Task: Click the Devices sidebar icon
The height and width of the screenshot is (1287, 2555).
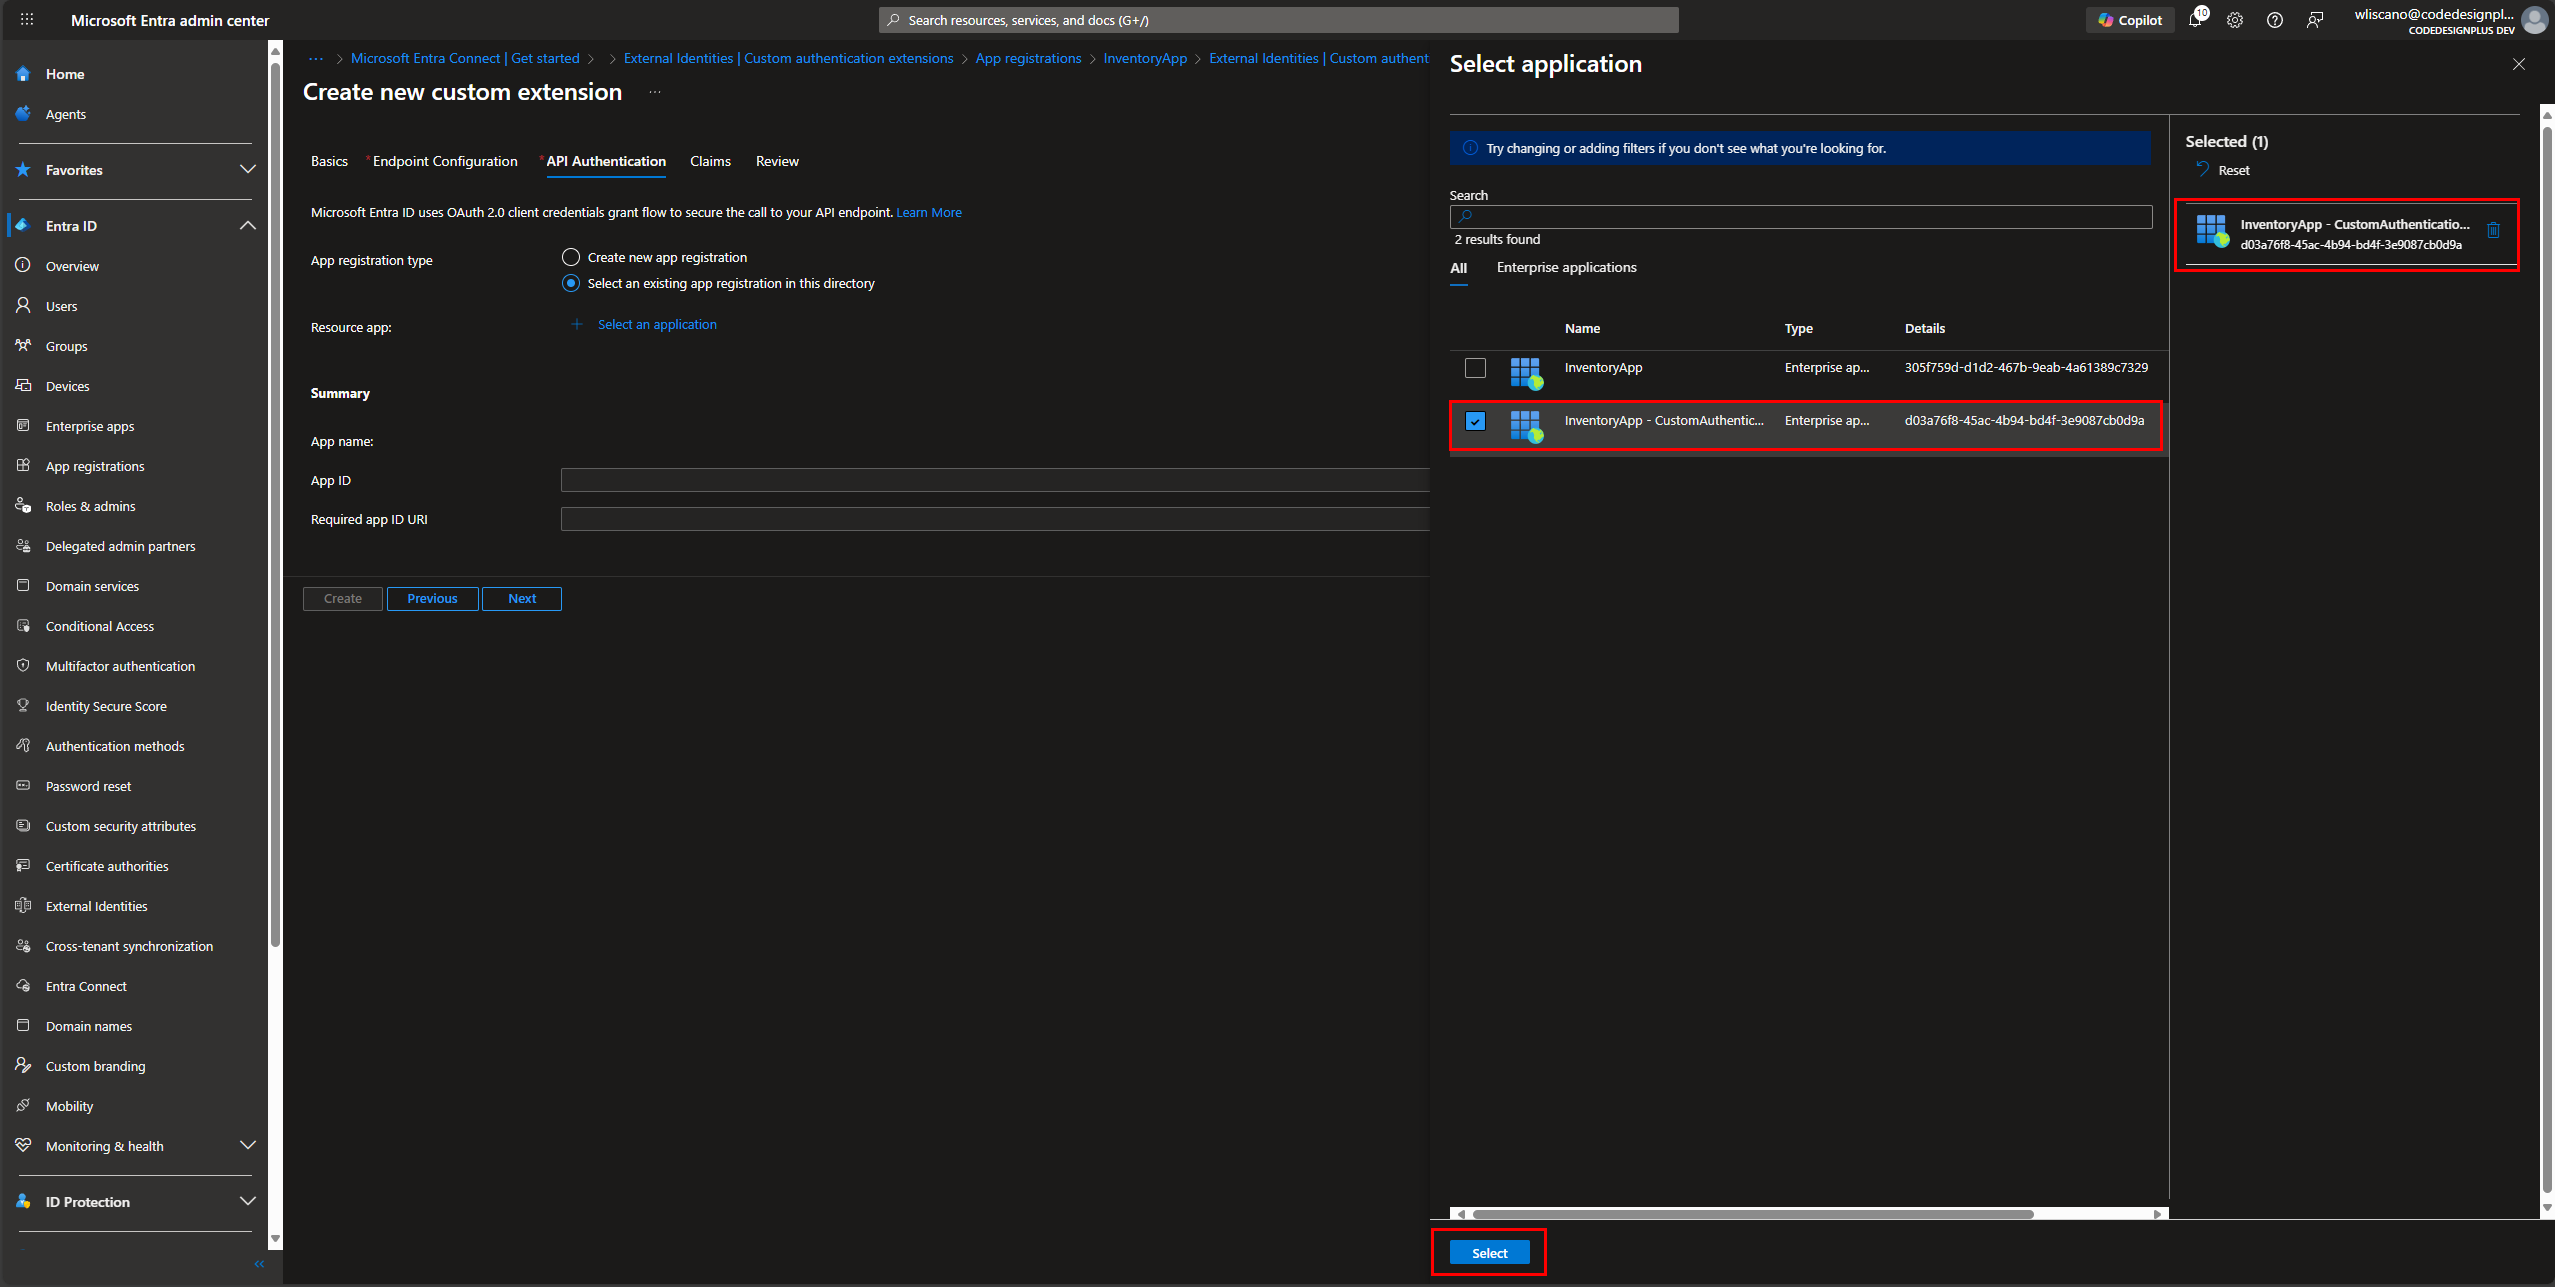Action: [x=23, y=386]
